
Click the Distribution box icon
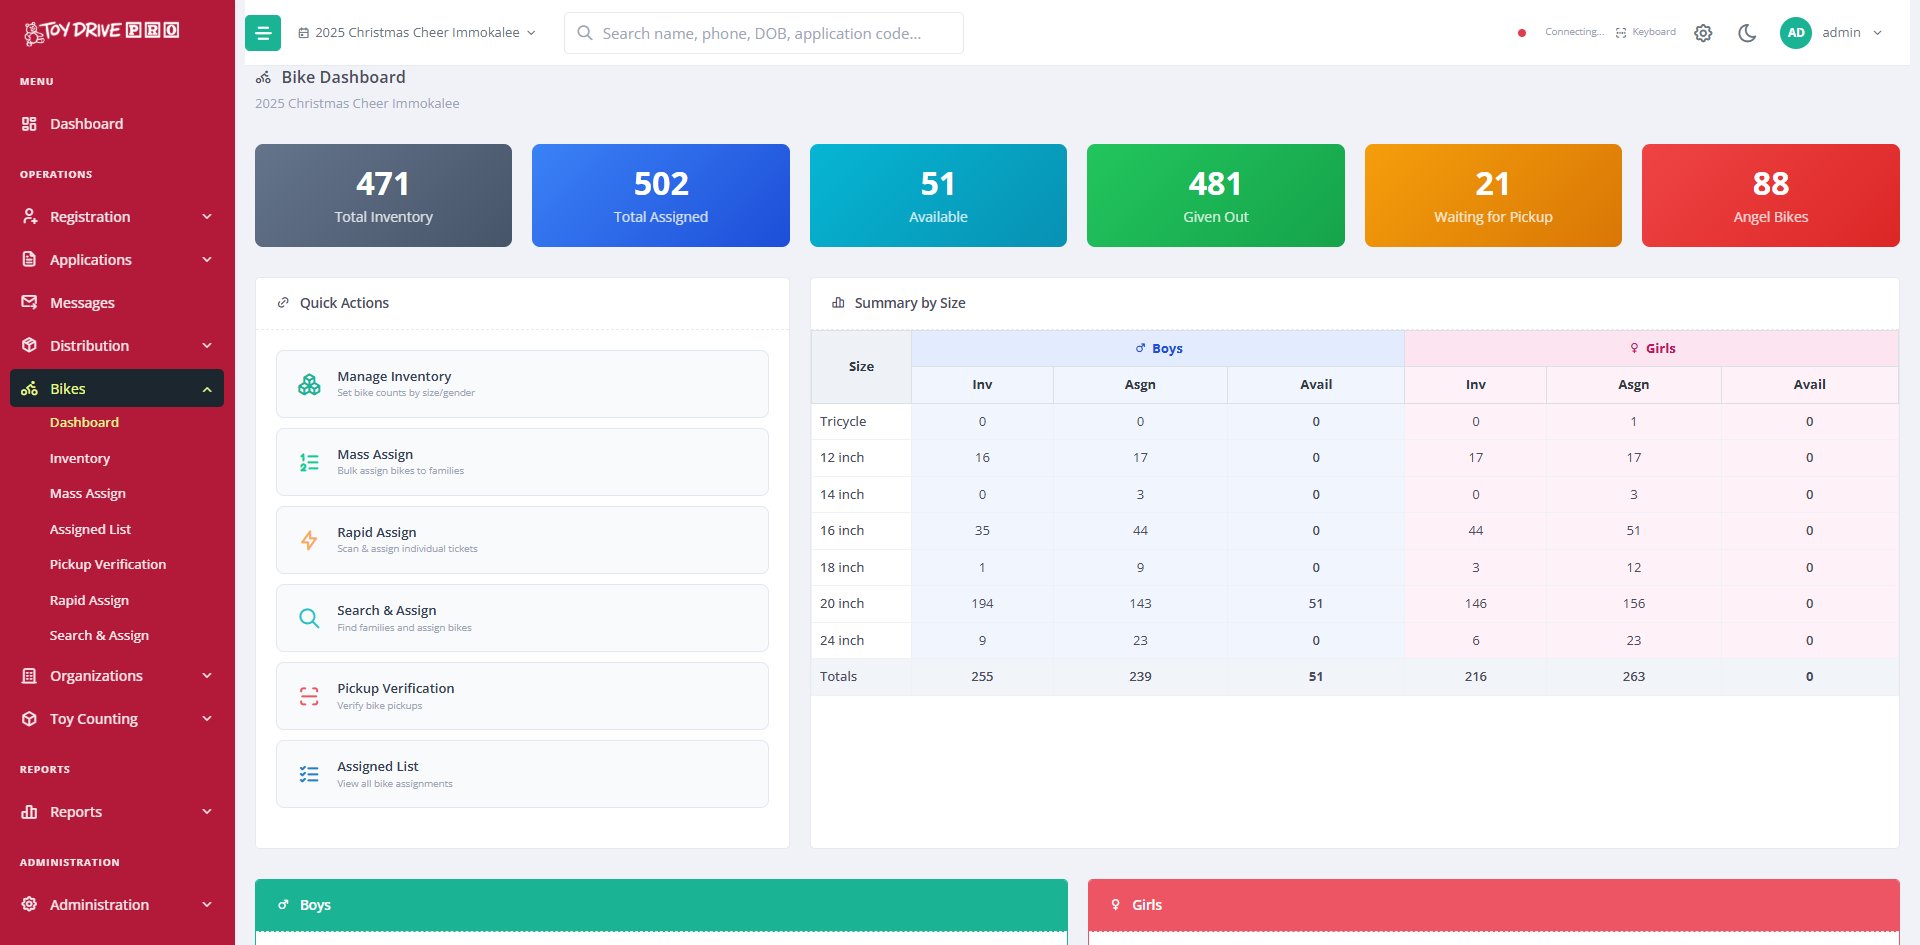tap(29, 346)
